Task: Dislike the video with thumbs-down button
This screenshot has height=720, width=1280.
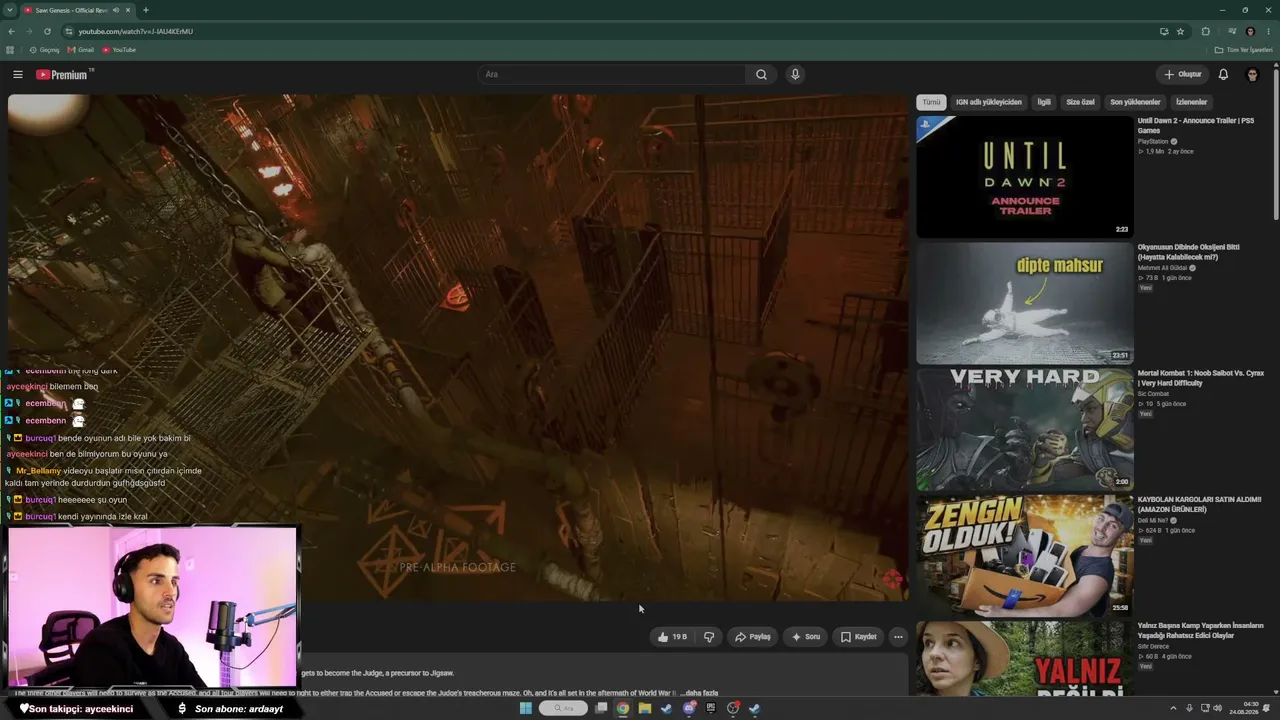Action: click(x=709, y=637)
